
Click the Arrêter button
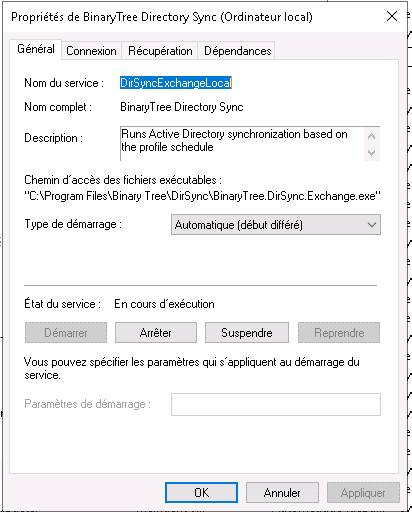click(156, 332)
